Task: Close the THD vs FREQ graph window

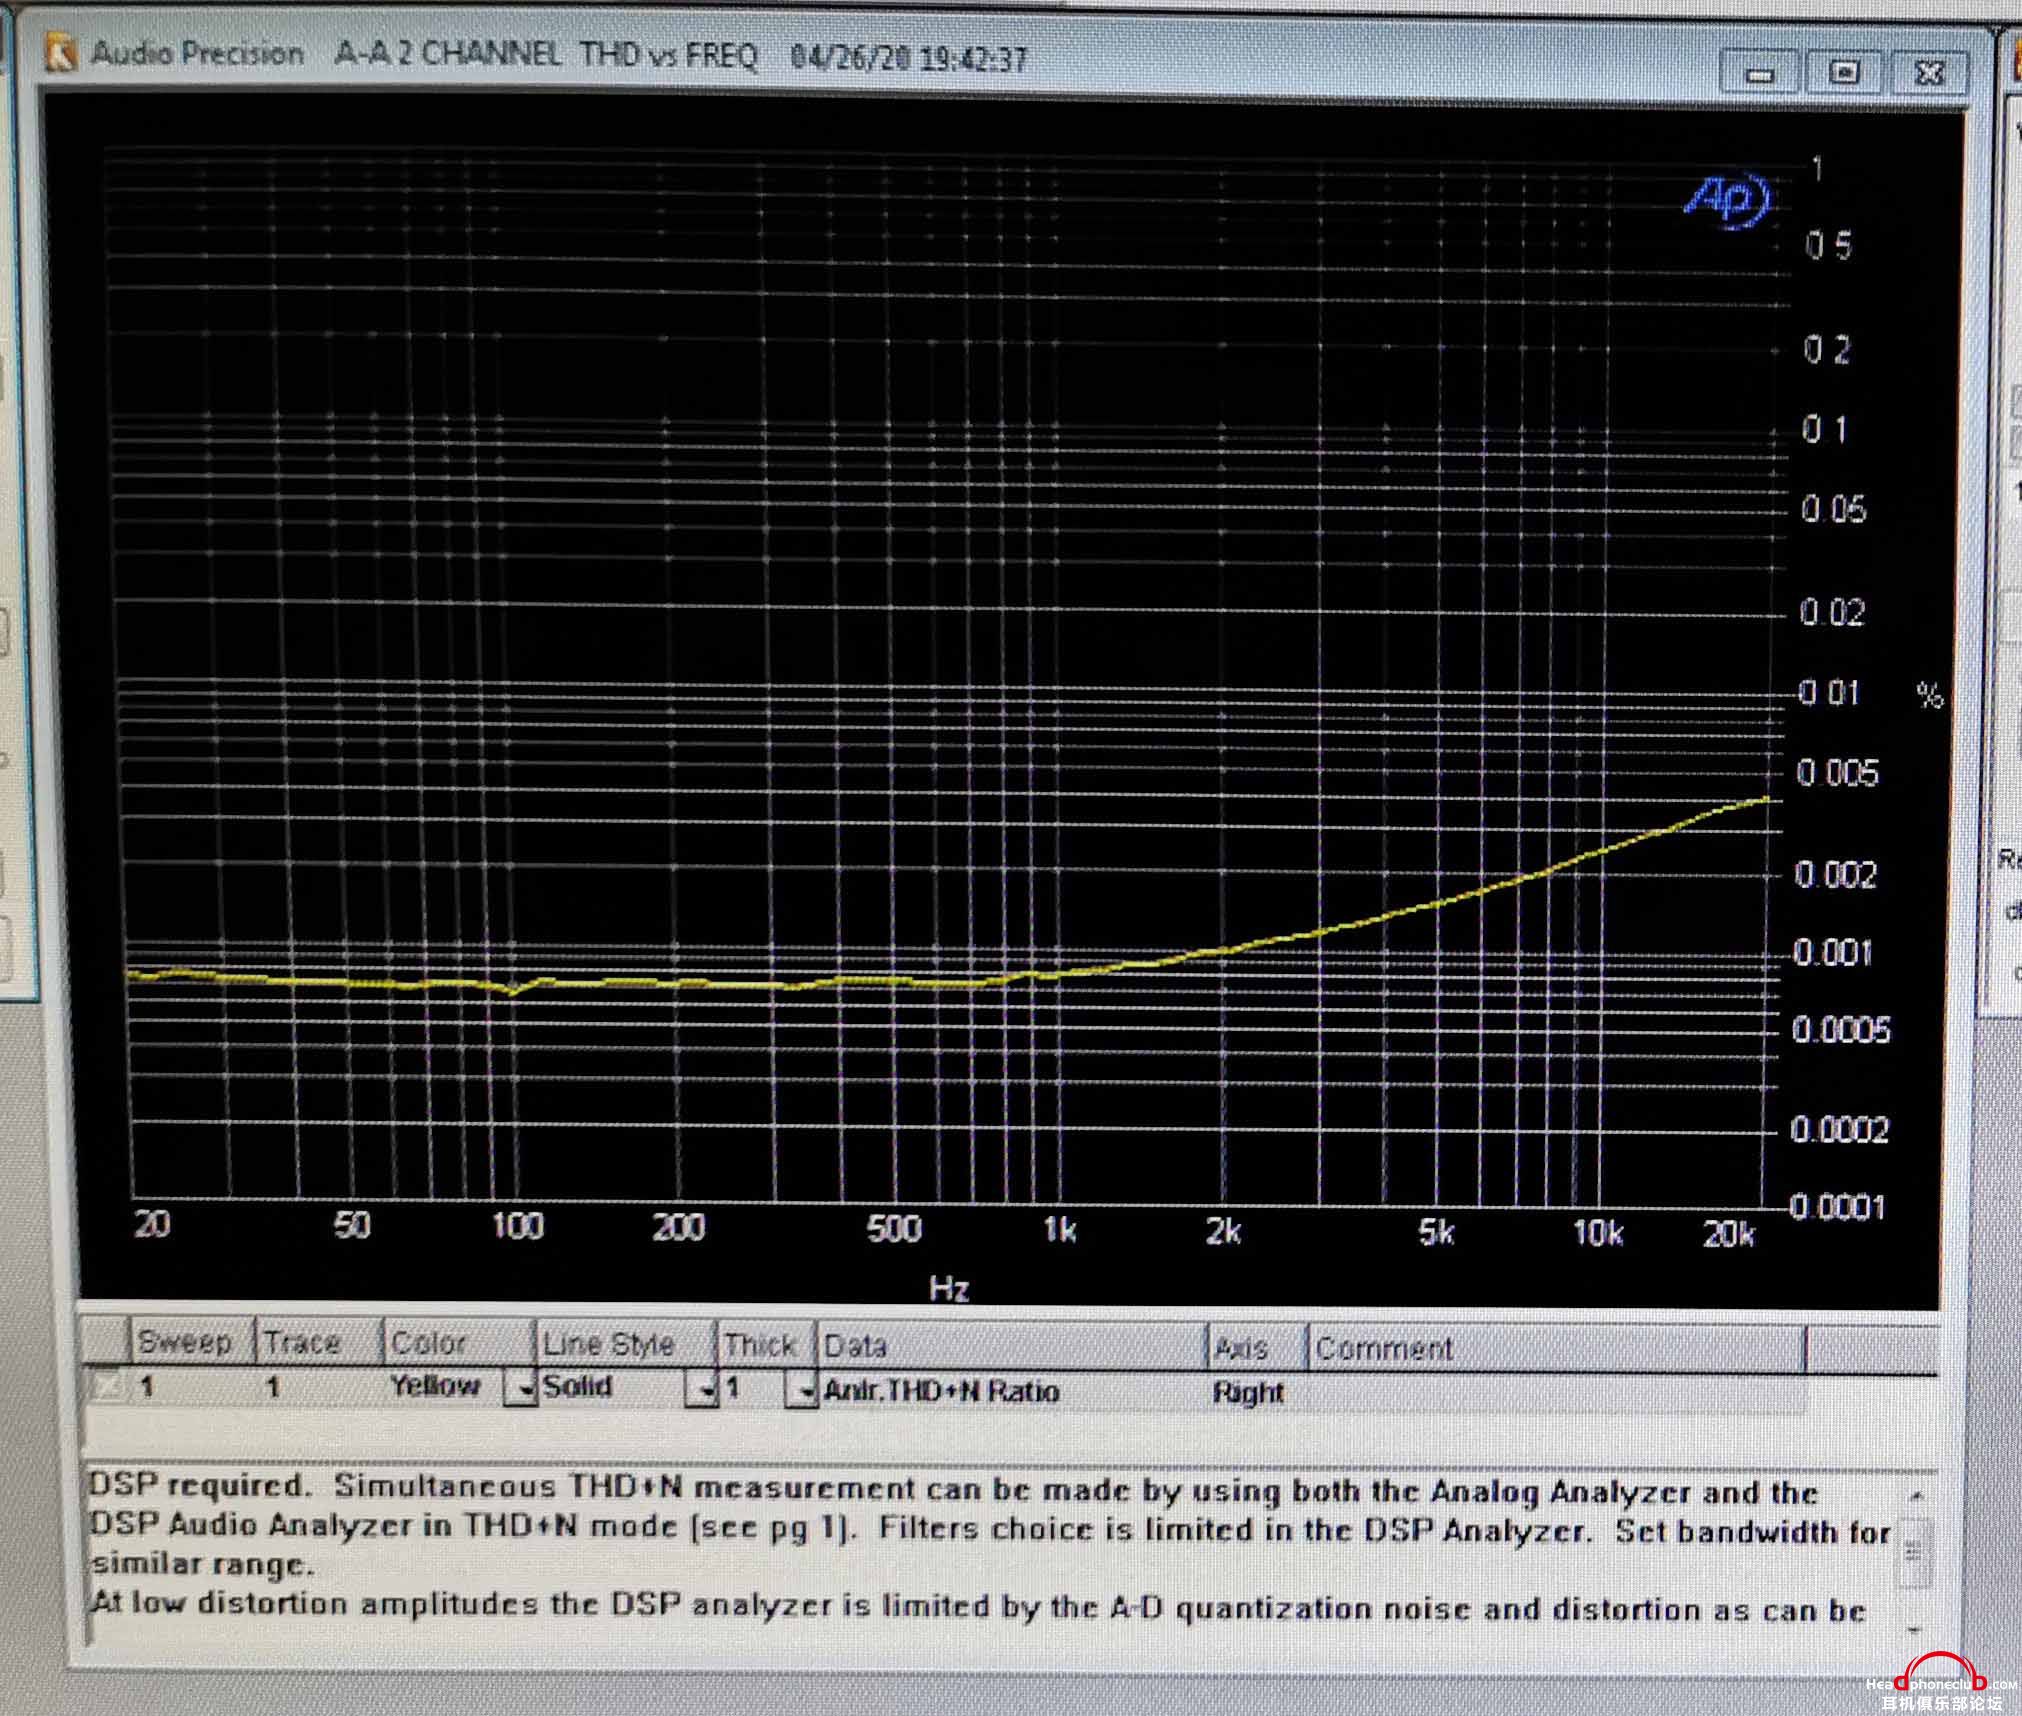Action: click(x=1928, y=72)
